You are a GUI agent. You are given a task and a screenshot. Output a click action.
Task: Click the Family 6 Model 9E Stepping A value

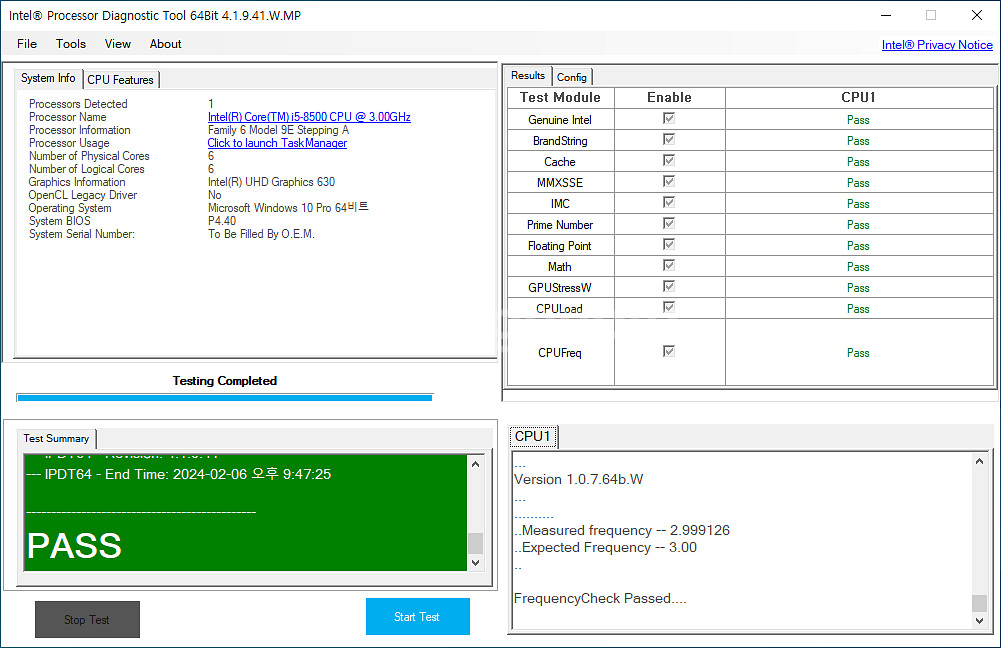coord(278,130)
